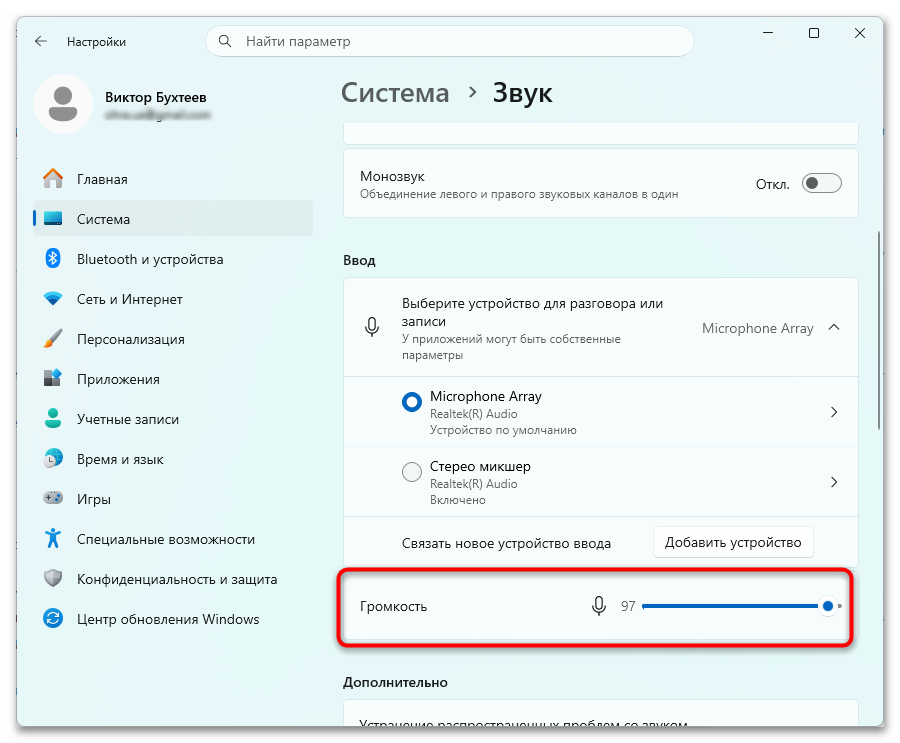
Task: Click Связать новое устройство ввода text
Action: point(506,543)
